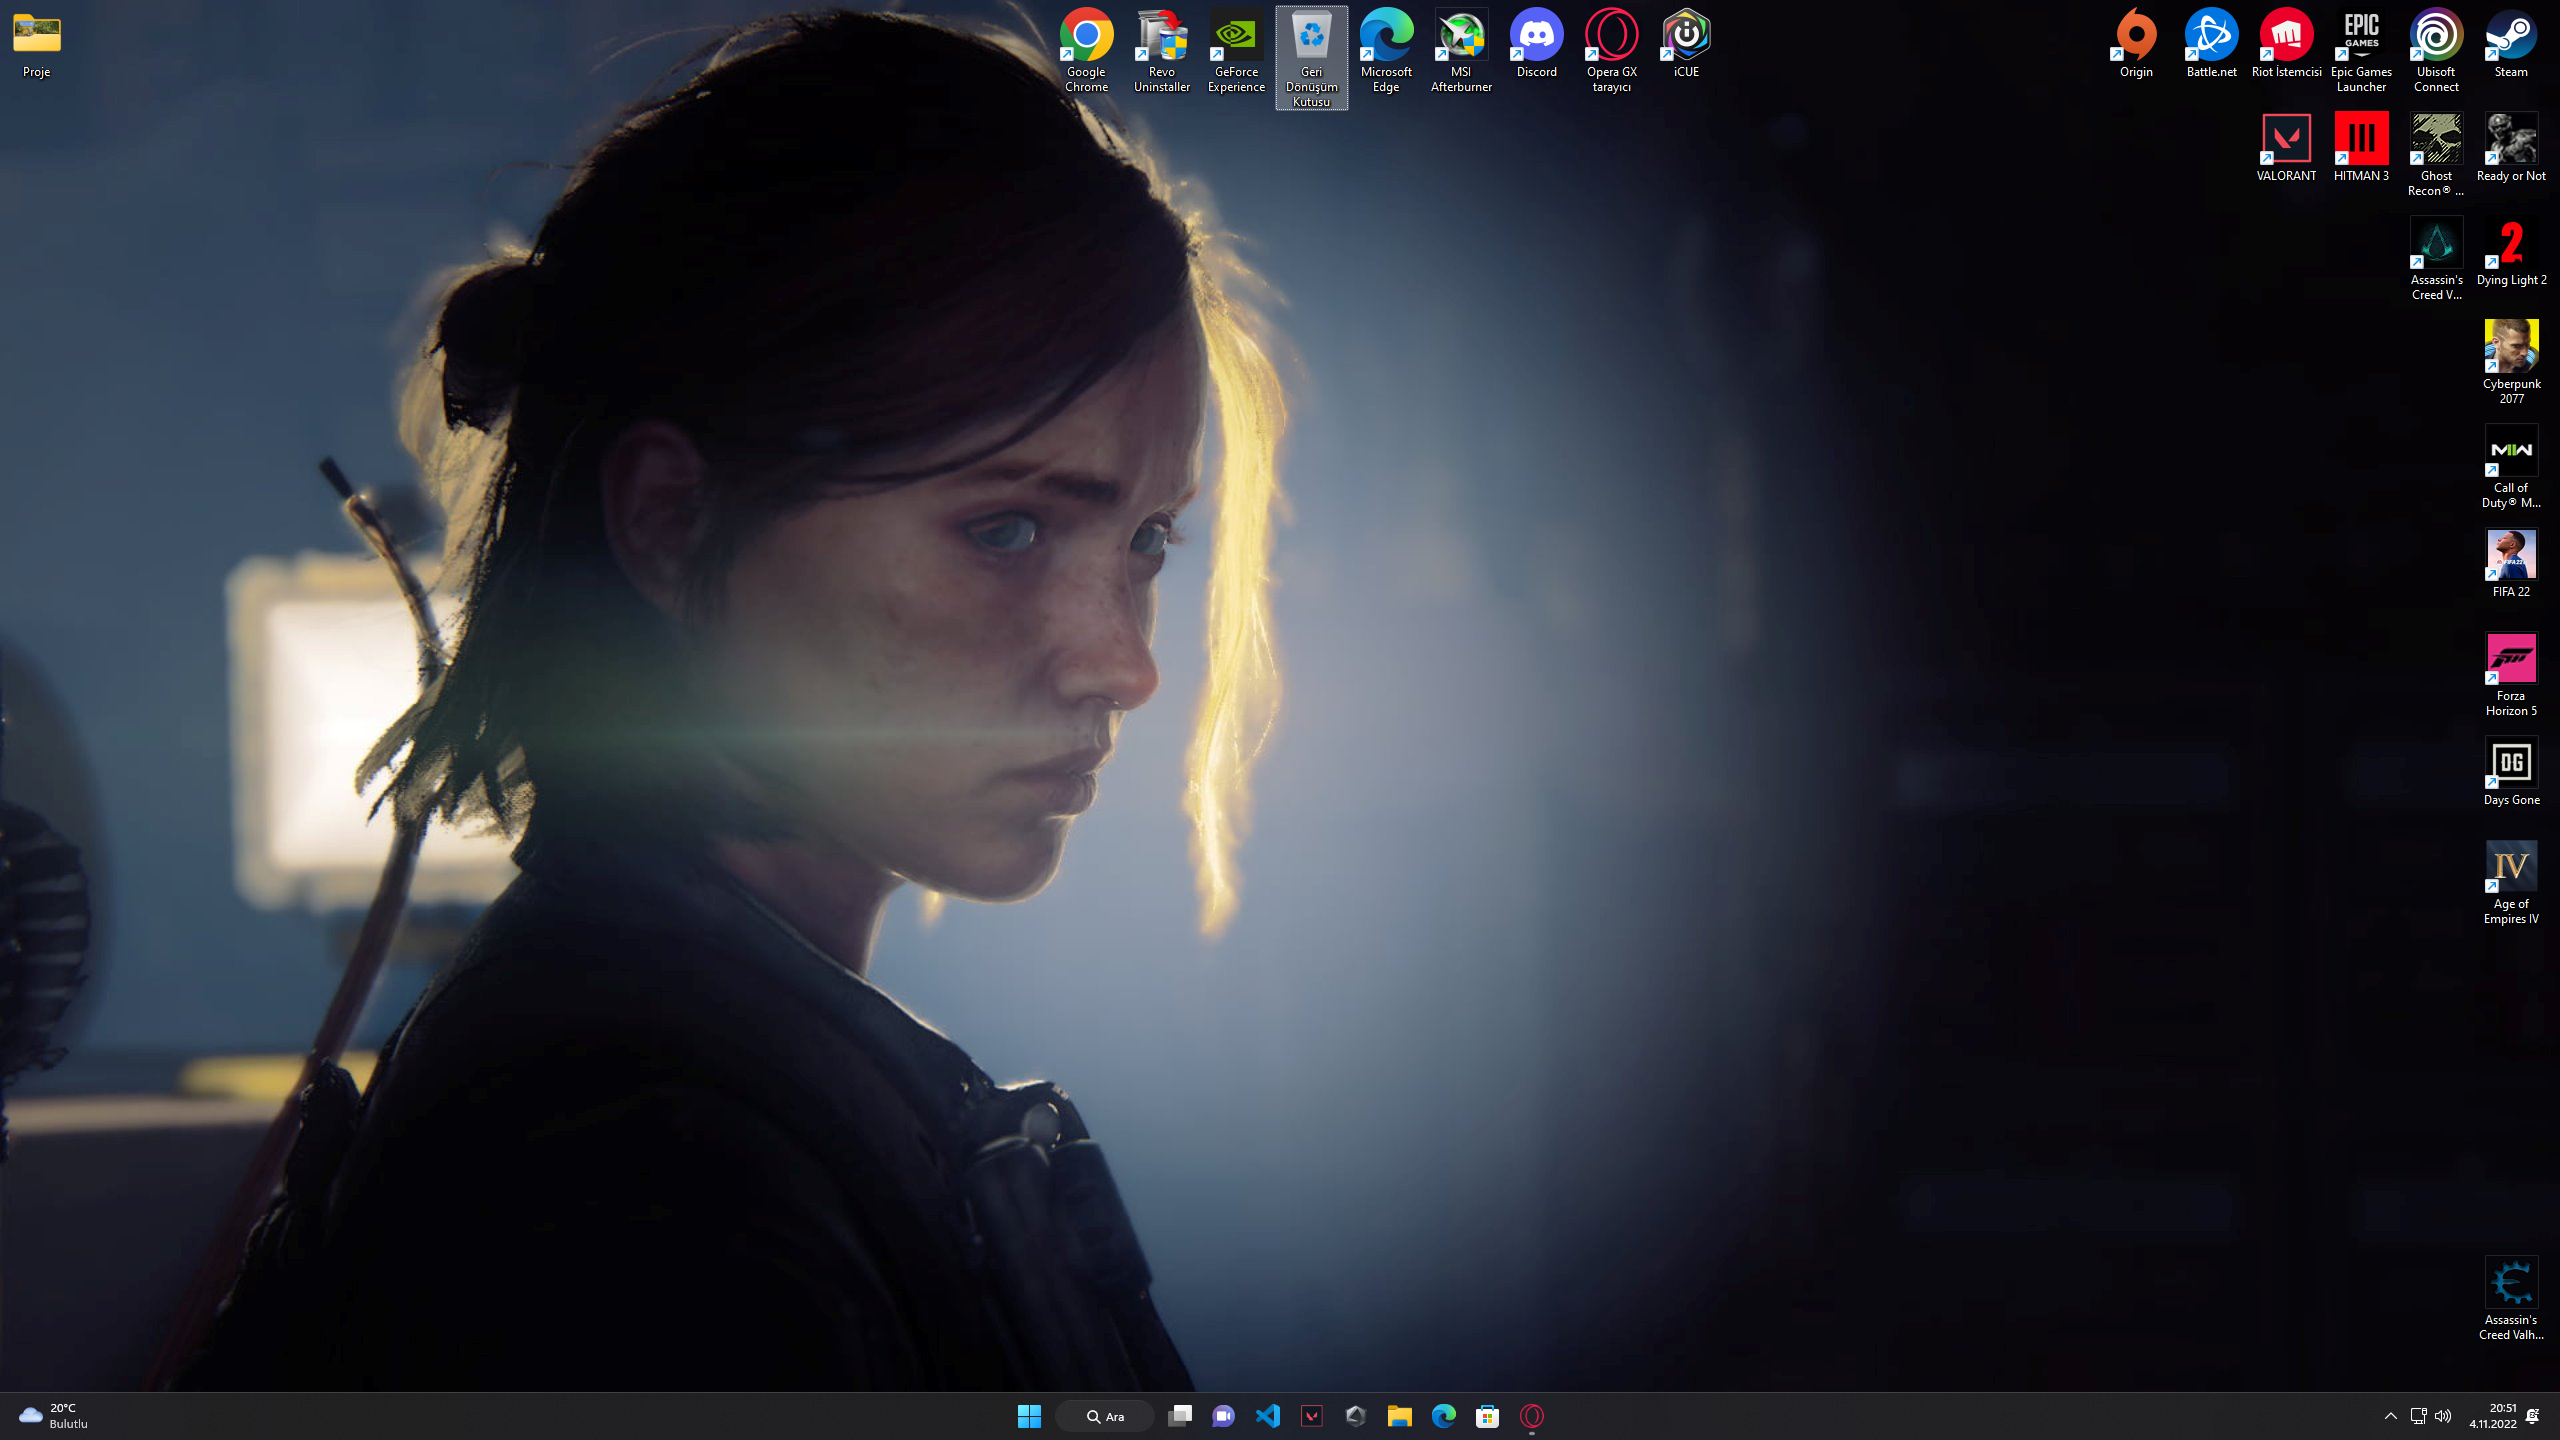Open the Windows Start menu
Screen dimensions: 2560x1440
click(1029, 1416)
